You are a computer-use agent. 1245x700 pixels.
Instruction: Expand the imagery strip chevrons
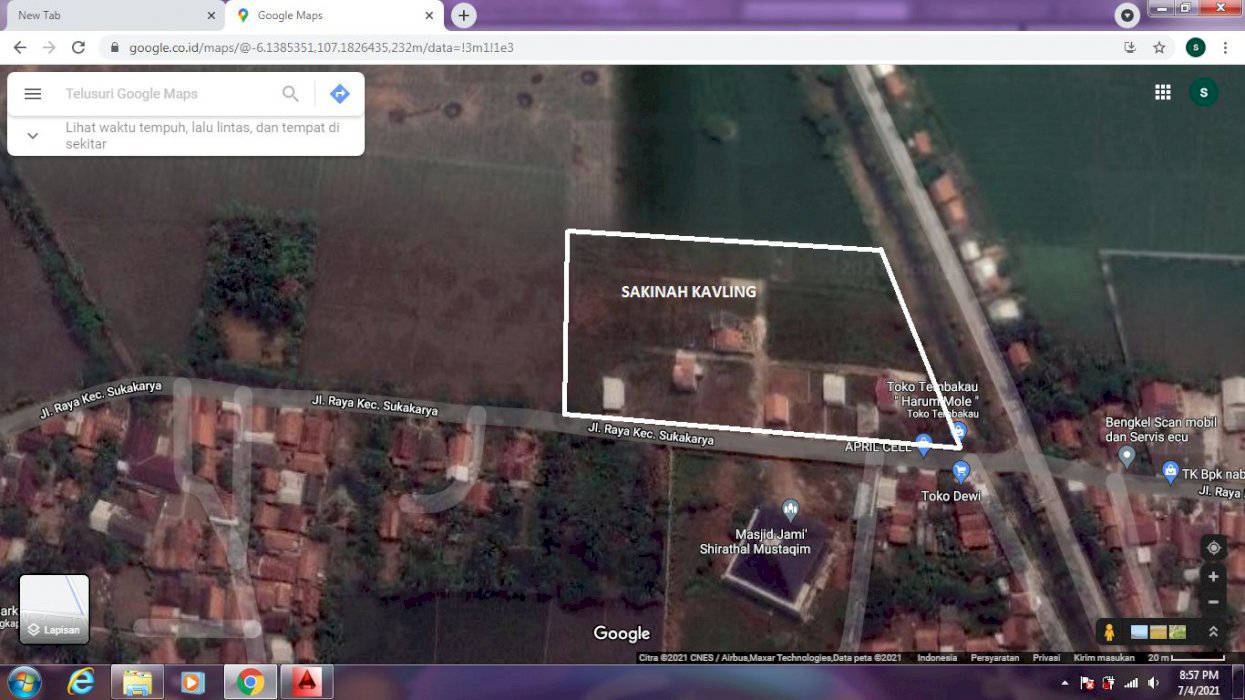coord(1213,632)
